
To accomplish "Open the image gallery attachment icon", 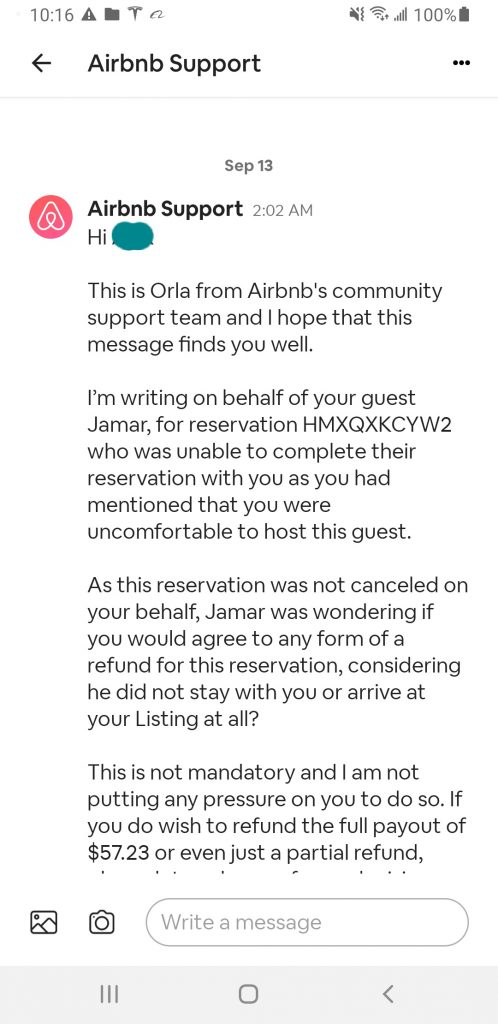I will click(44, 922).
